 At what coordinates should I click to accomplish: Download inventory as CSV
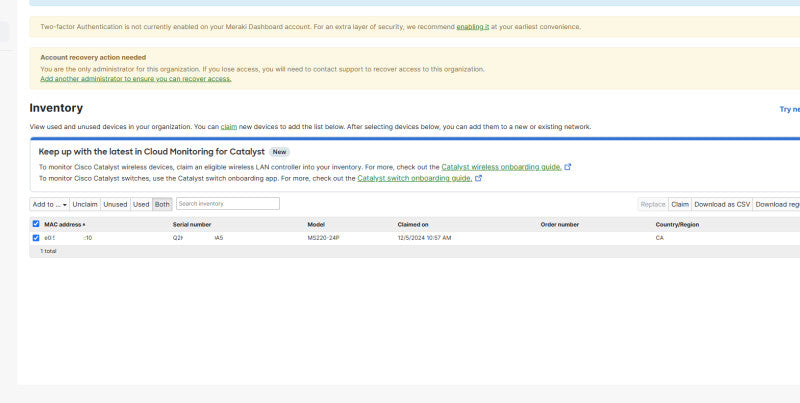click(x=722, y=204)
